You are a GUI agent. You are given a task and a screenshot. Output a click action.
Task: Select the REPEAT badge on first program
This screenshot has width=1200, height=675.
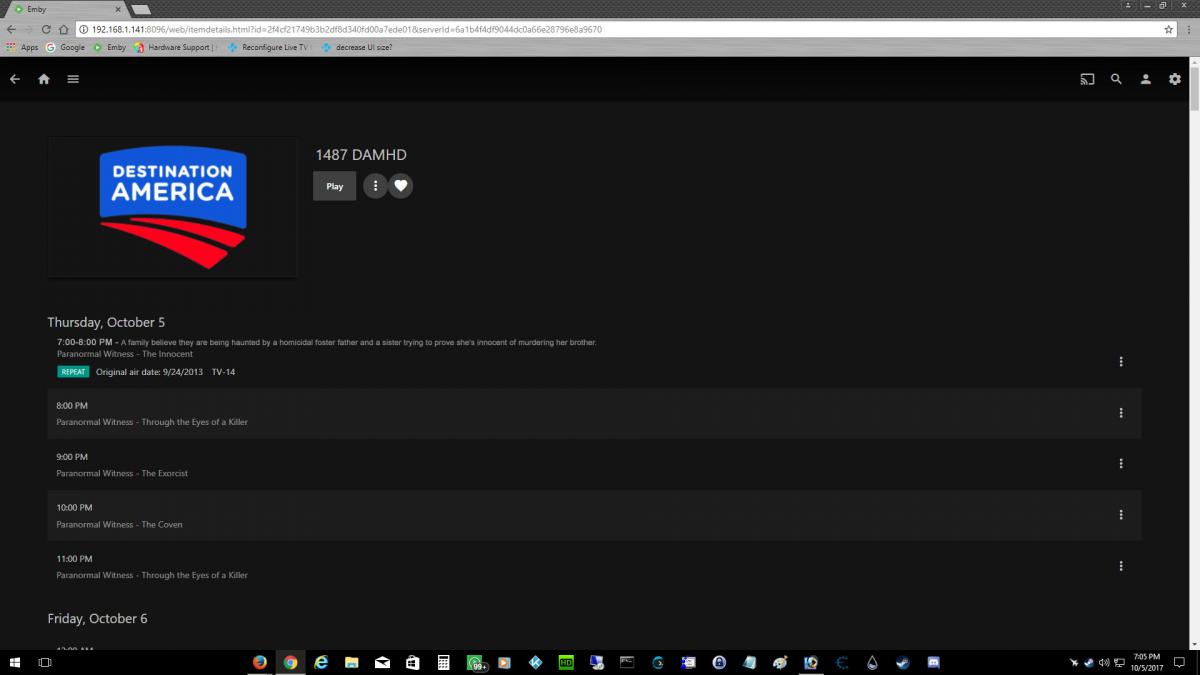click(73, 372)
